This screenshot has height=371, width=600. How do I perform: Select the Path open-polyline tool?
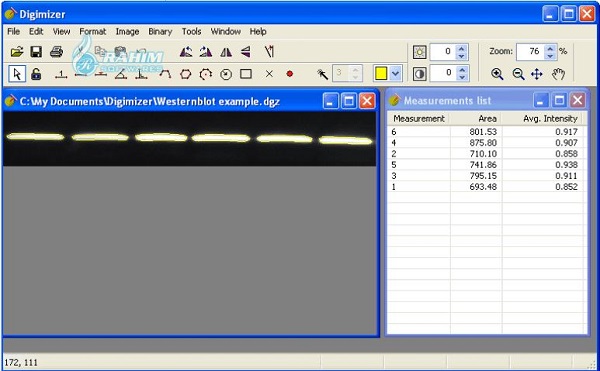(165, 74)
